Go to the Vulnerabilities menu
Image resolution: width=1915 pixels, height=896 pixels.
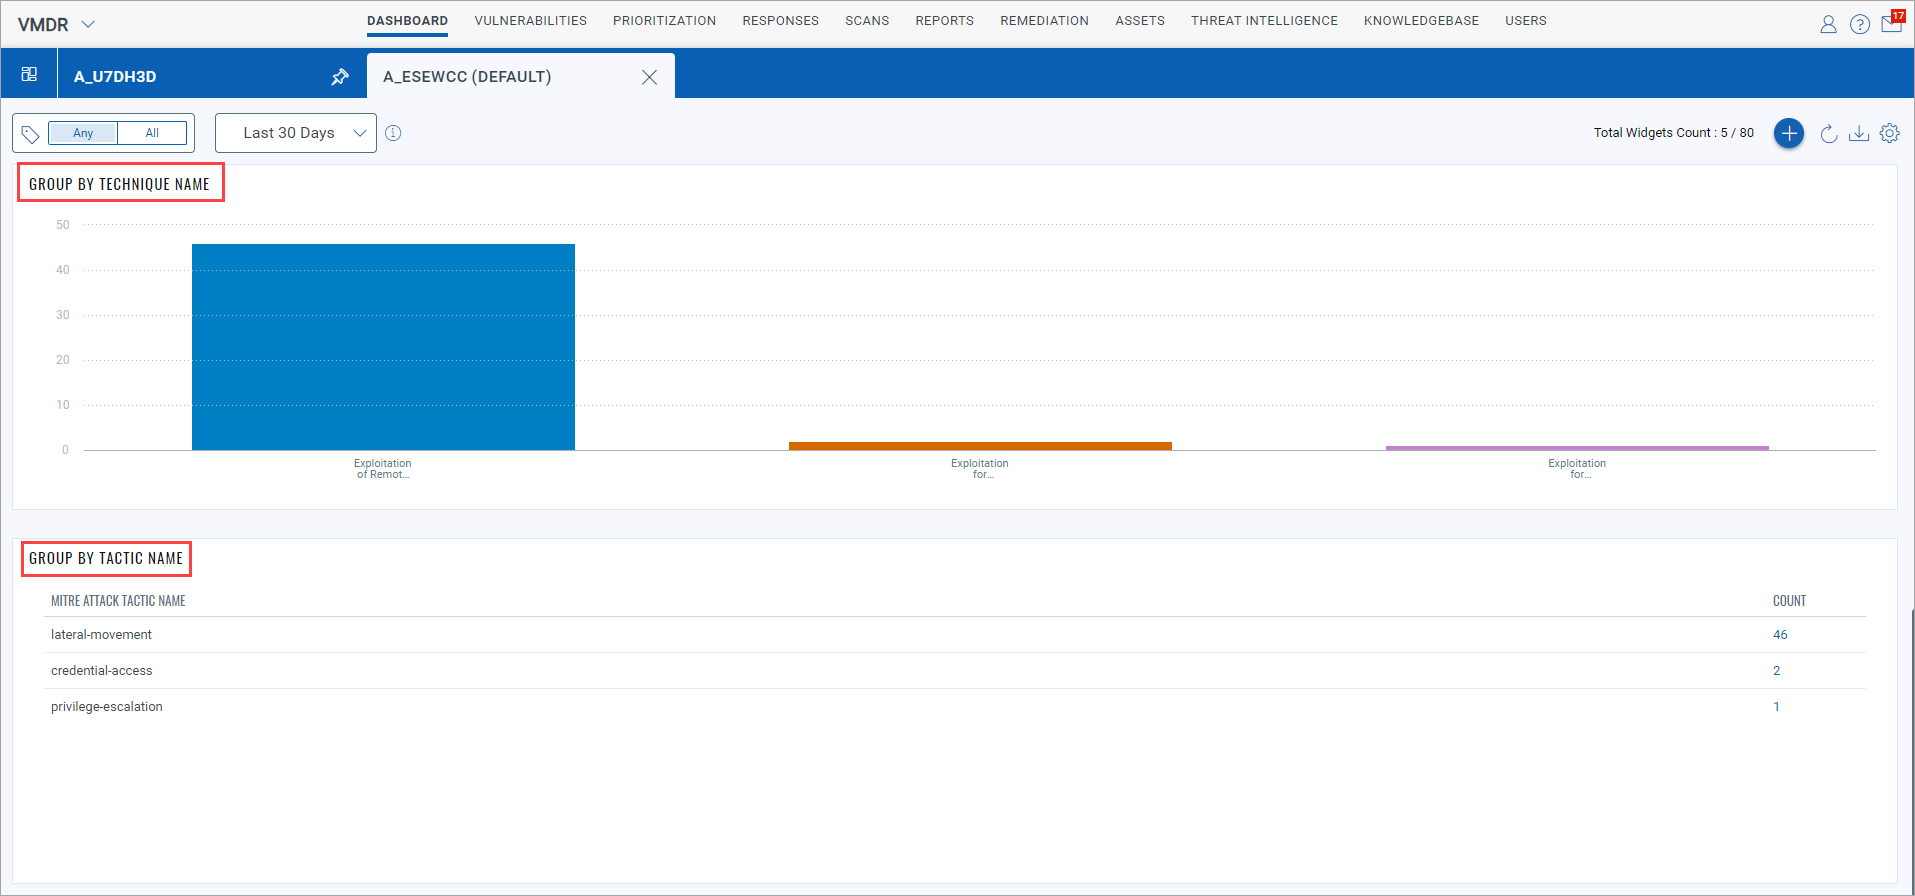tap(530, 21)
